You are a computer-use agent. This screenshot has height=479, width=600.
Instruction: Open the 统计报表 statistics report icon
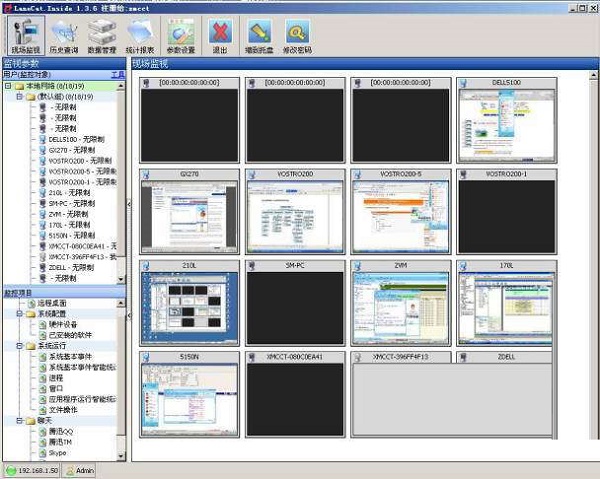[139, 35]
